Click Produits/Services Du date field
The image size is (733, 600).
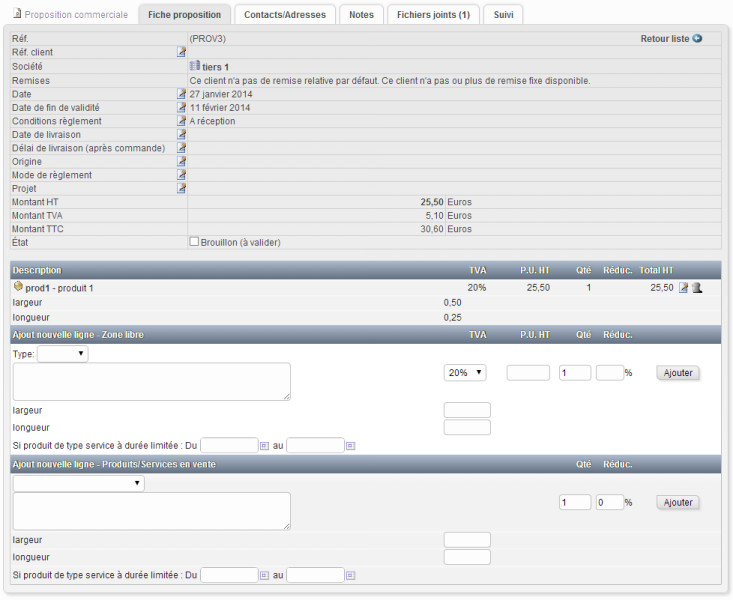tap(229, 575)
